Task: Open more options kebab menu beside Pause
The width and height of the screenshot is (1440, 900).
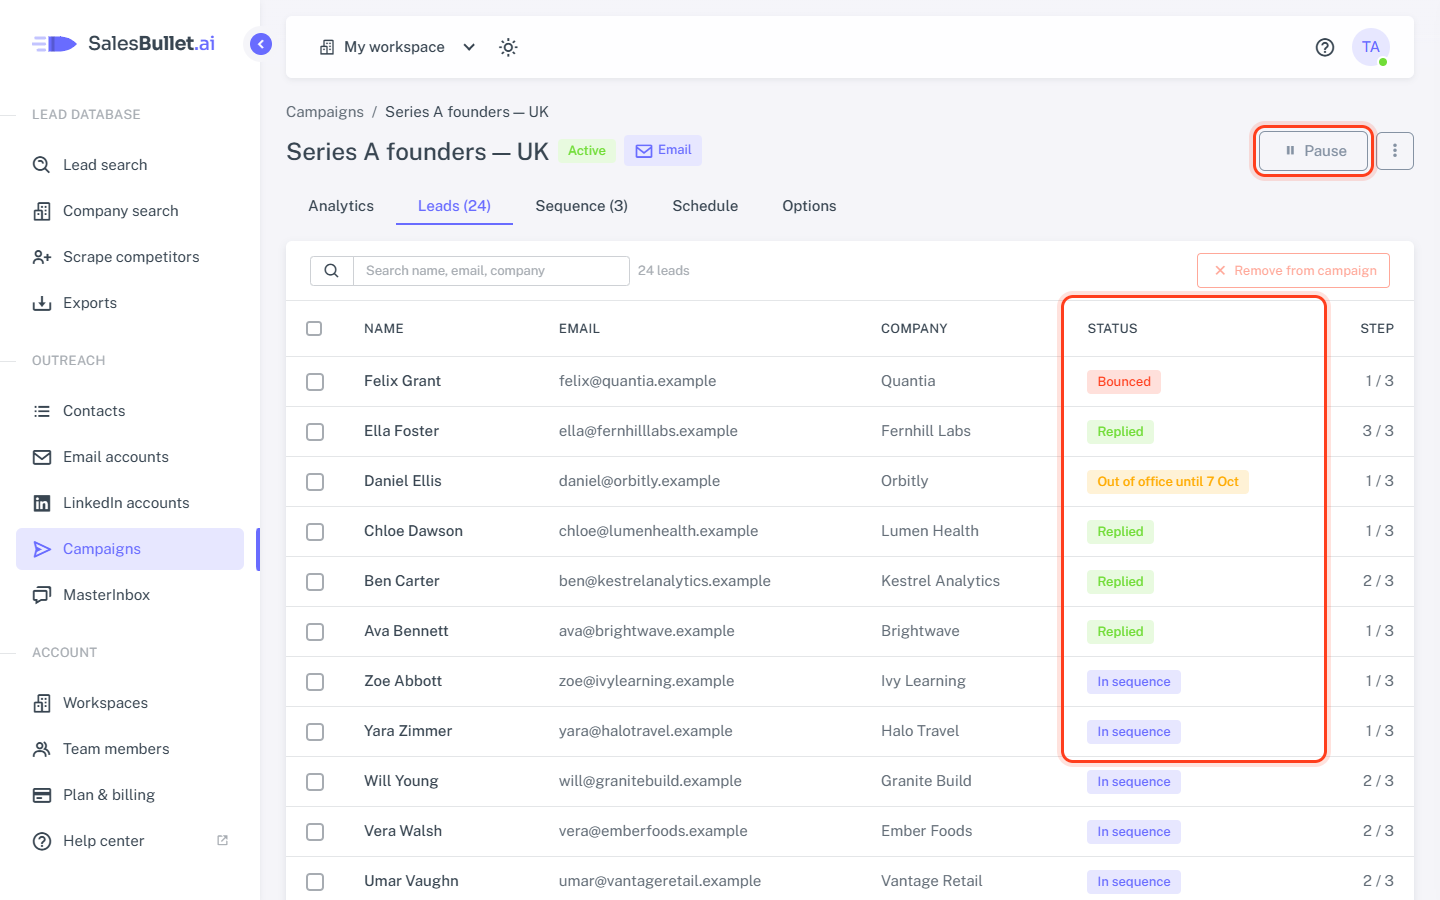Action: (1395, 151)
